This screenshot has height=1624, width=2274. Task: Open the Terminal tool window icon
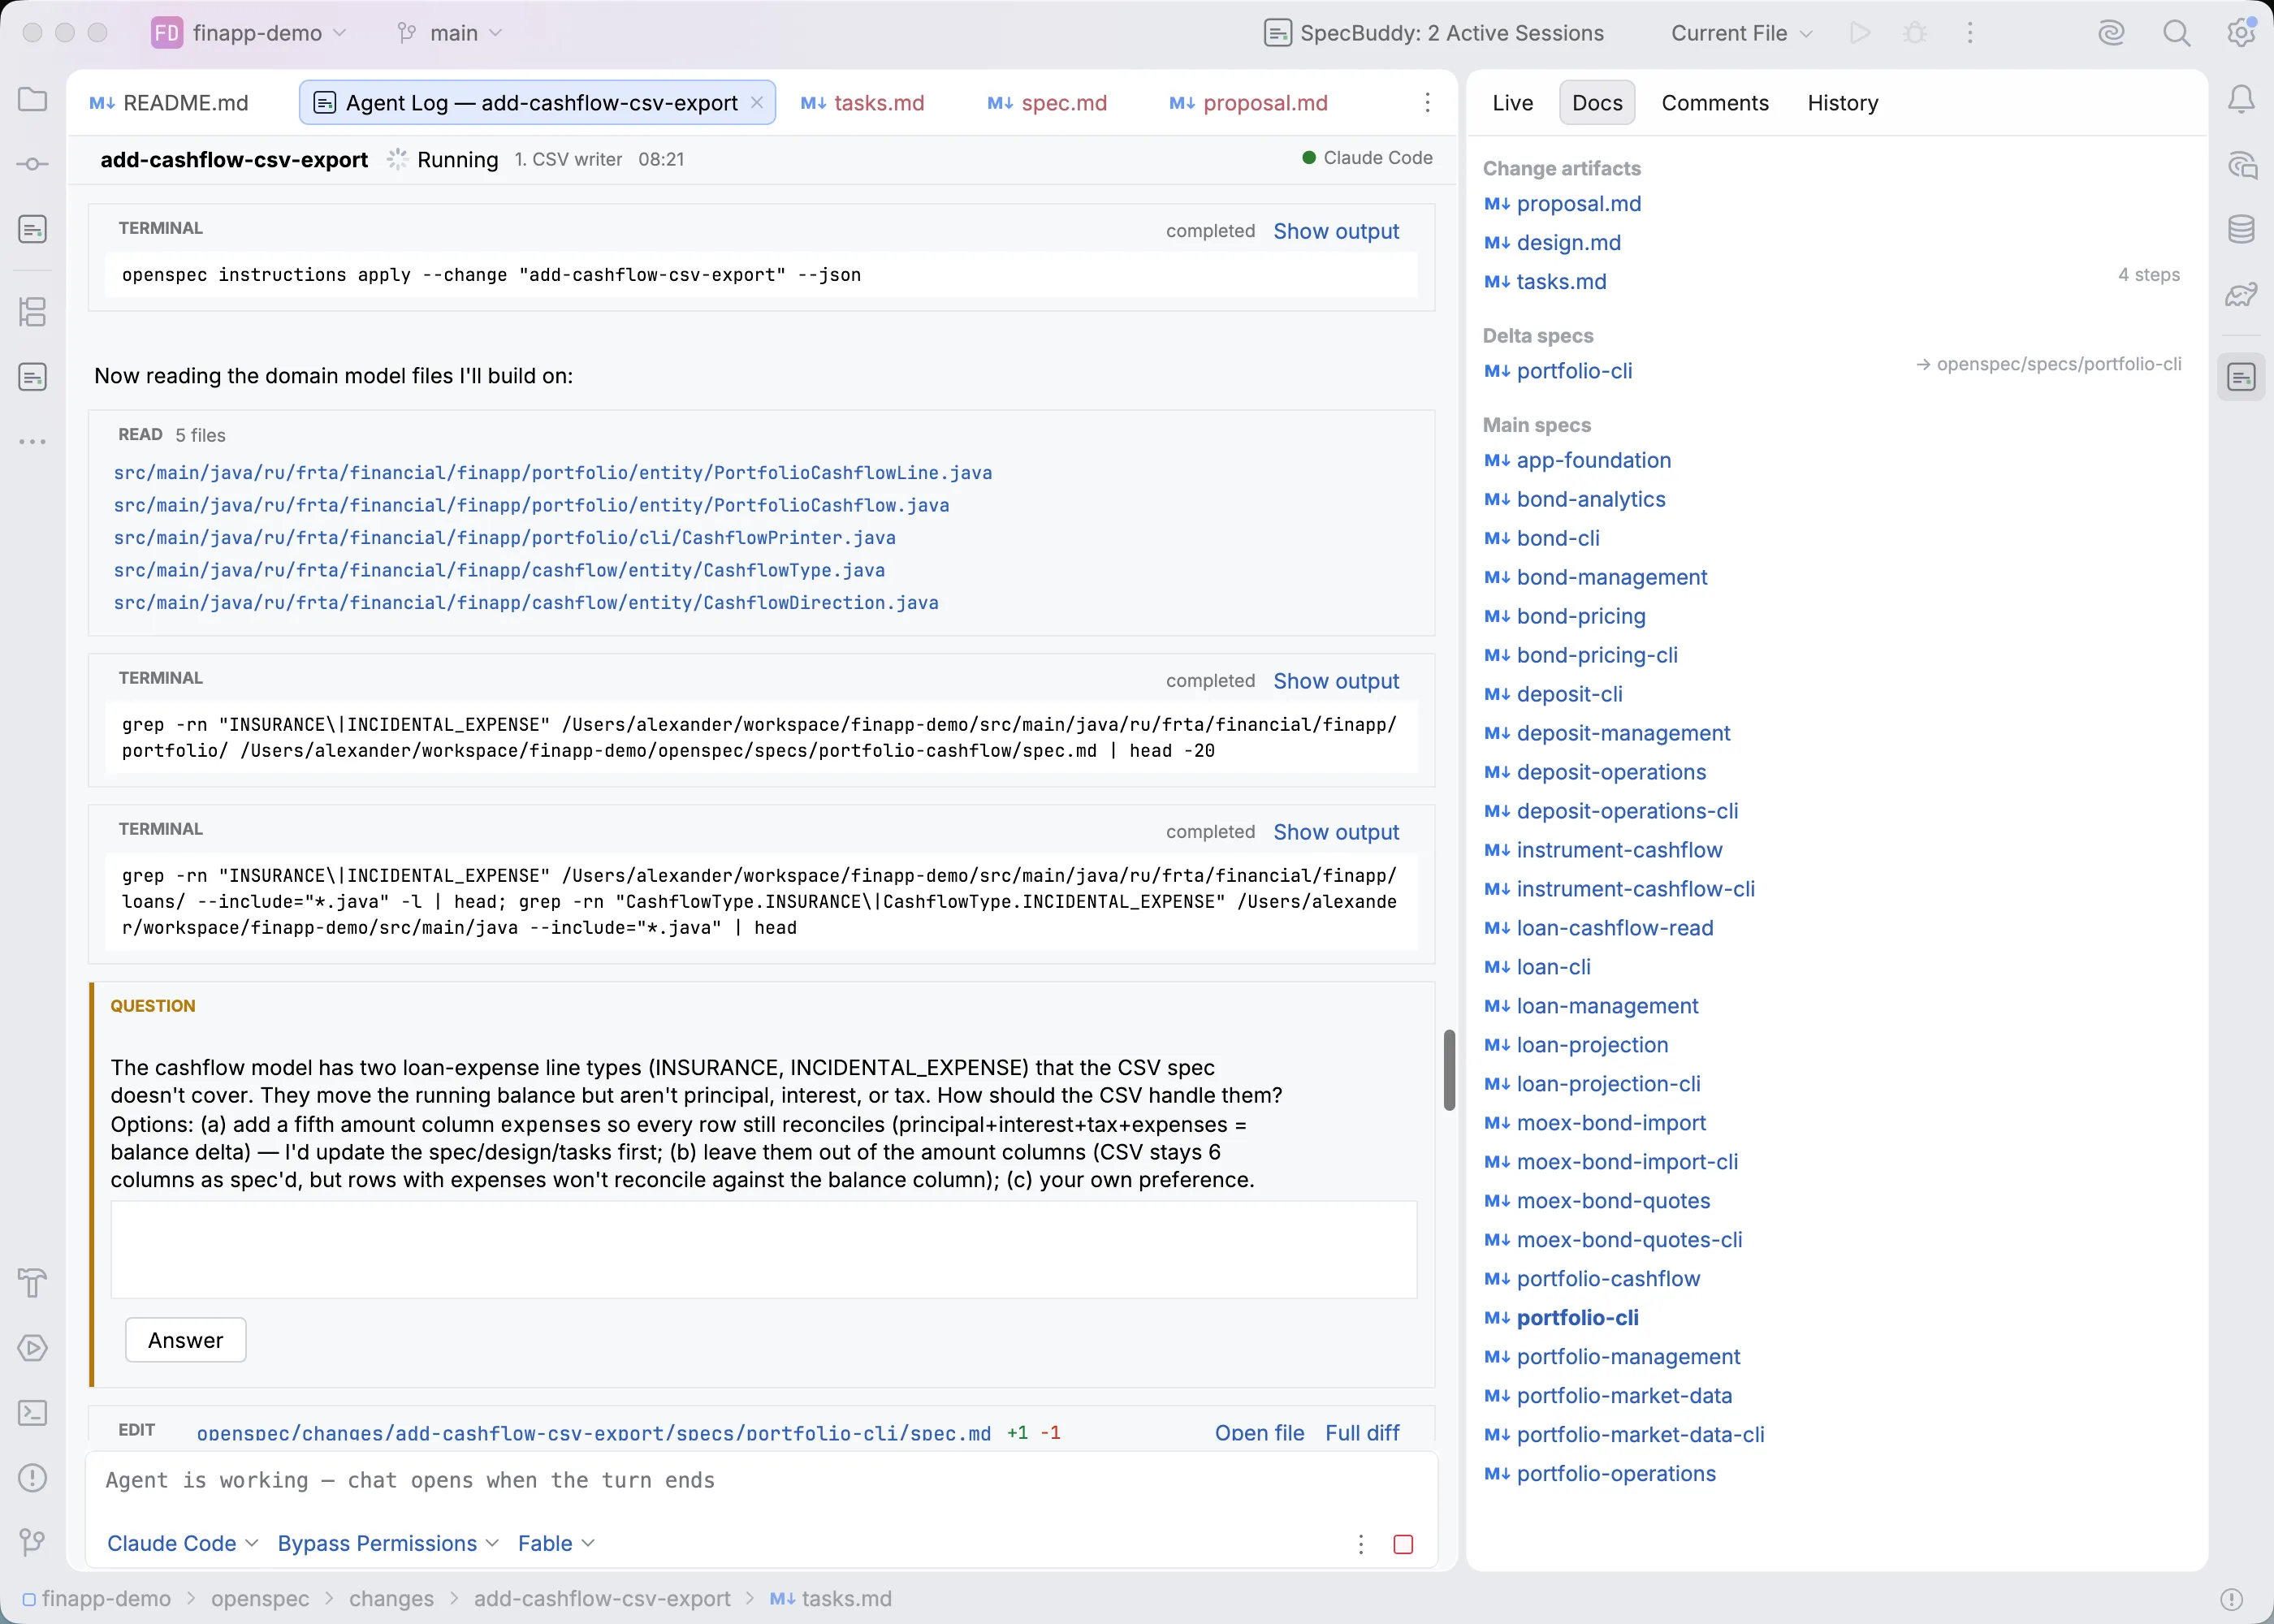click(x=33, y=1412)
